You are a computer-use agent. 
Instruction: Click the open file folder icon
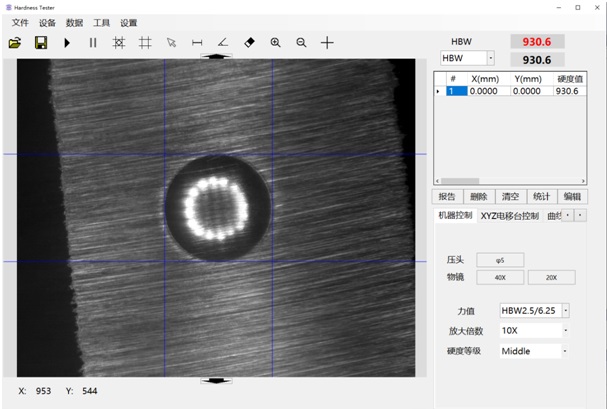(x=15, y=43)
